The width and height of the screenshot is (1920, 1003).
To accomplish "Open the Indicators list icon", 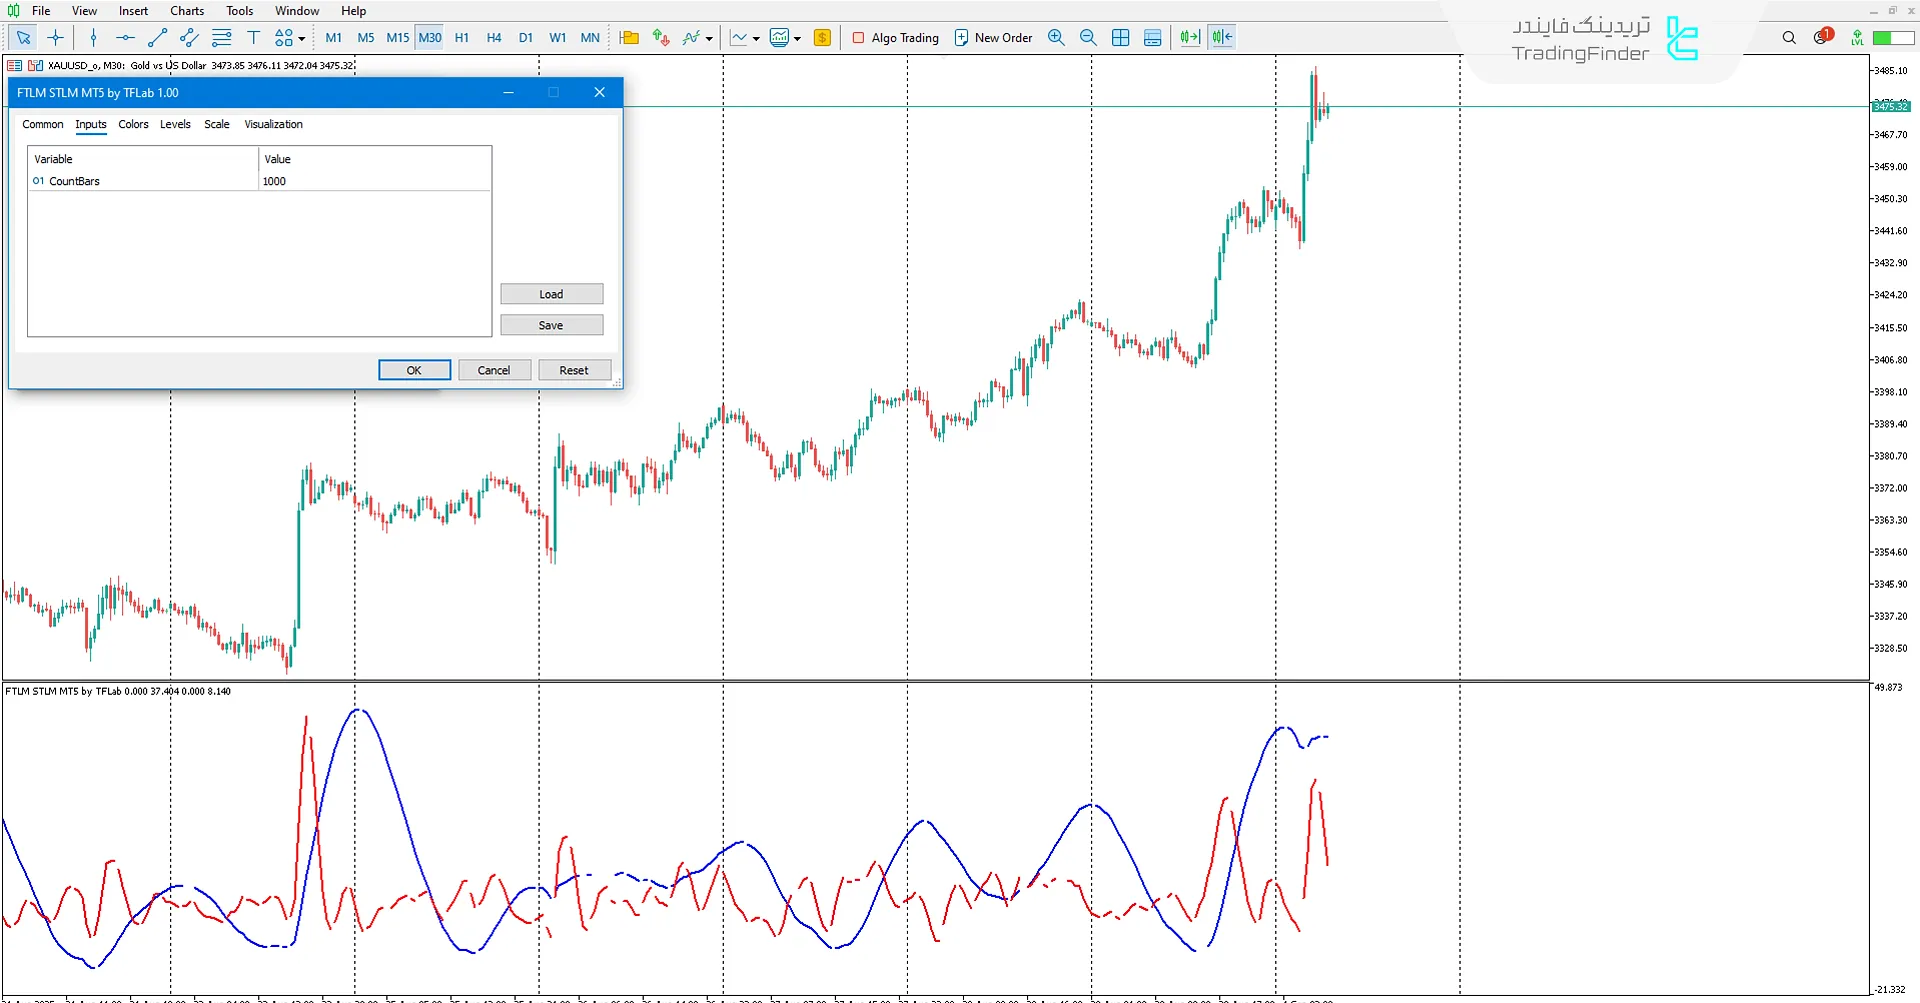I will coord(691,37).
